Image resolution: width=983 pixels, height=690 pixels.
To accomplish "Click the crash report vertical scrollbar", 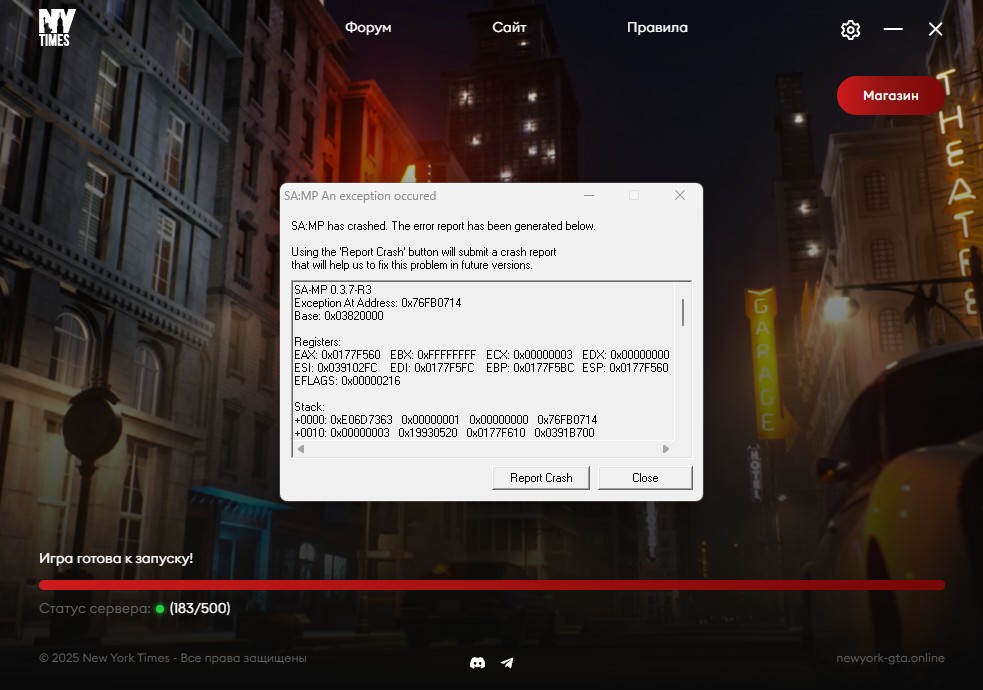I will [x=683, y=313].
